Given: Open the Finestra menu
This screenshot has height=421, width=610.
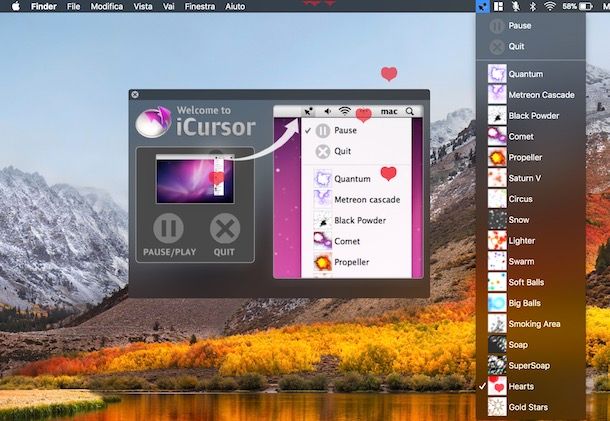Looking at the screenshot, I should tap(200, 6).
